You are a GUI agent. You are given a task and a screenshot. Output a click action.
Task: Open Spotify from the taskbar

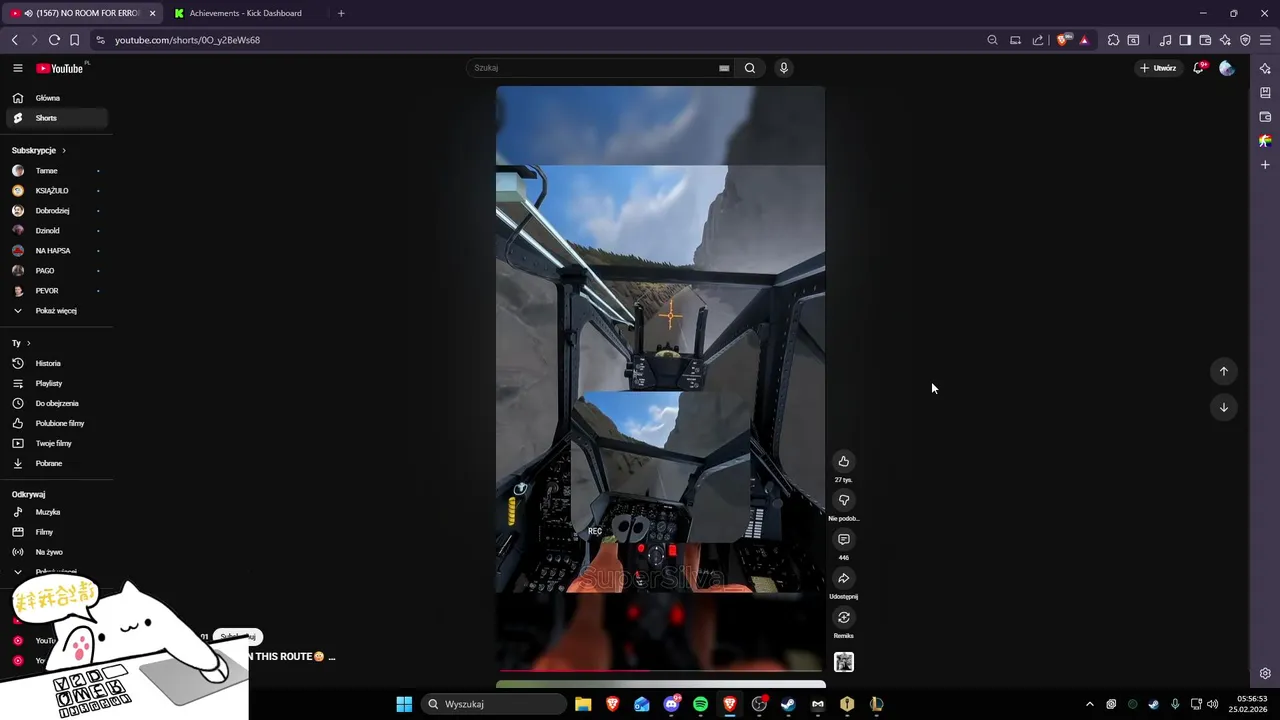click(700, 704)
